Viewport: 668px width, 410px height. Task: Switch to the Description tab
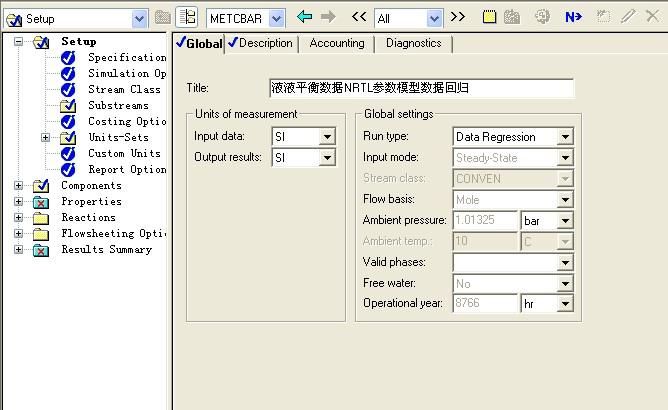261,43
